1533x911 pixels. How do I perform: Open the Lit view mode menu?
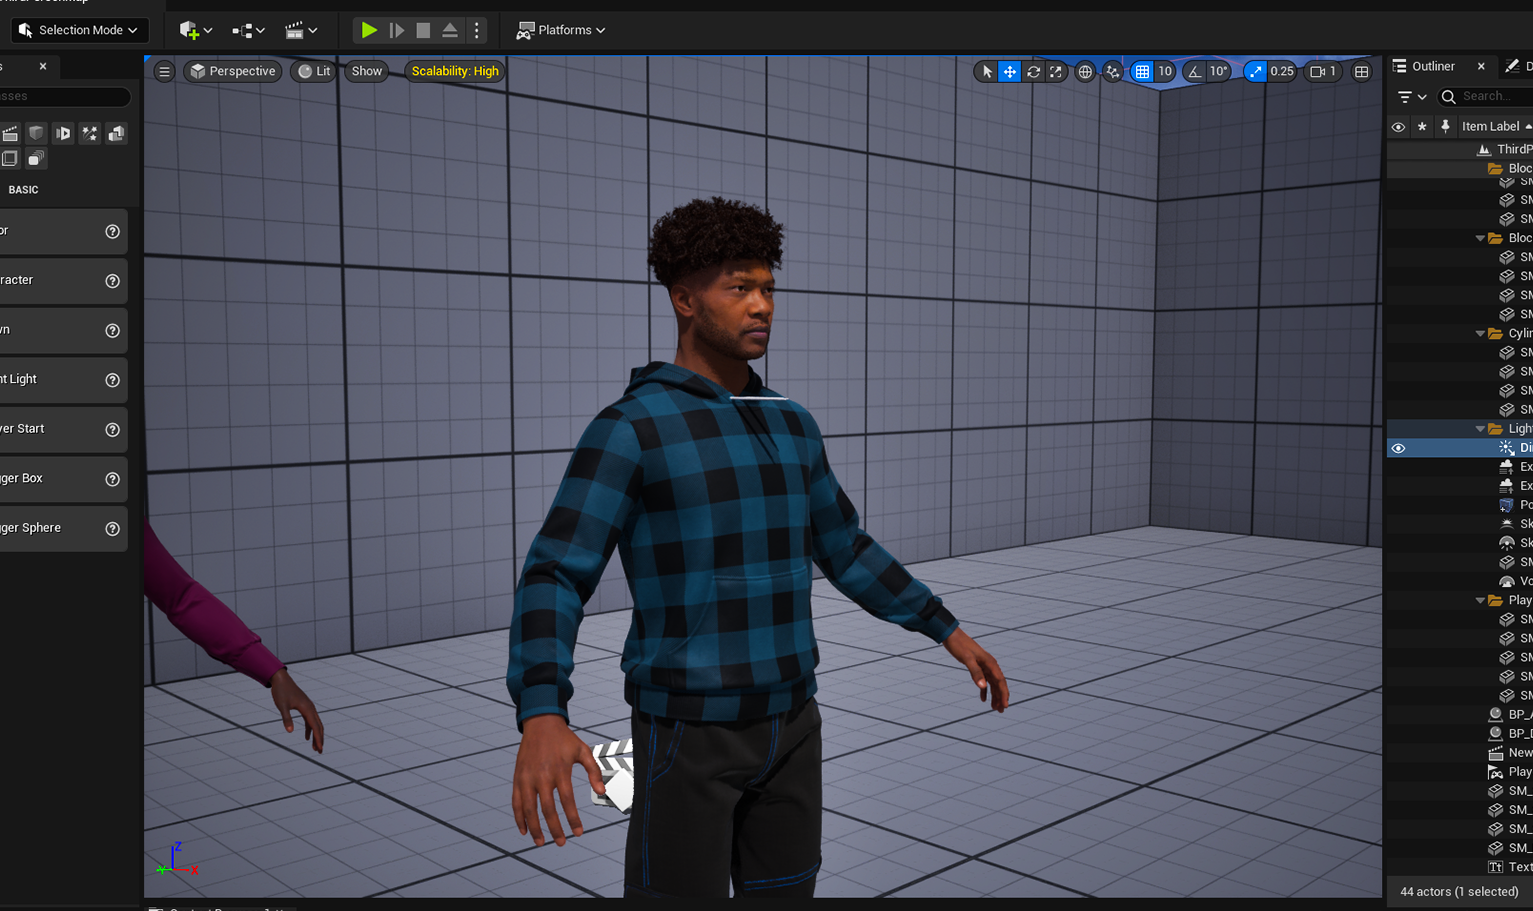314,71
